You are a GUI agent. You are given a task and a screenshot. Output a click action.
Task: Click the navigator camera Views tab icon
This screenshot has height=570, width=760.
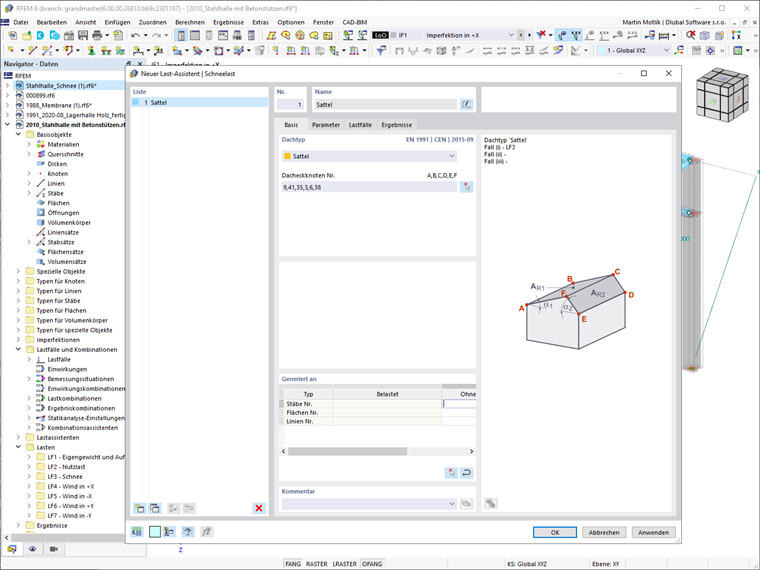pyautogui.click(x=53, y=549)
